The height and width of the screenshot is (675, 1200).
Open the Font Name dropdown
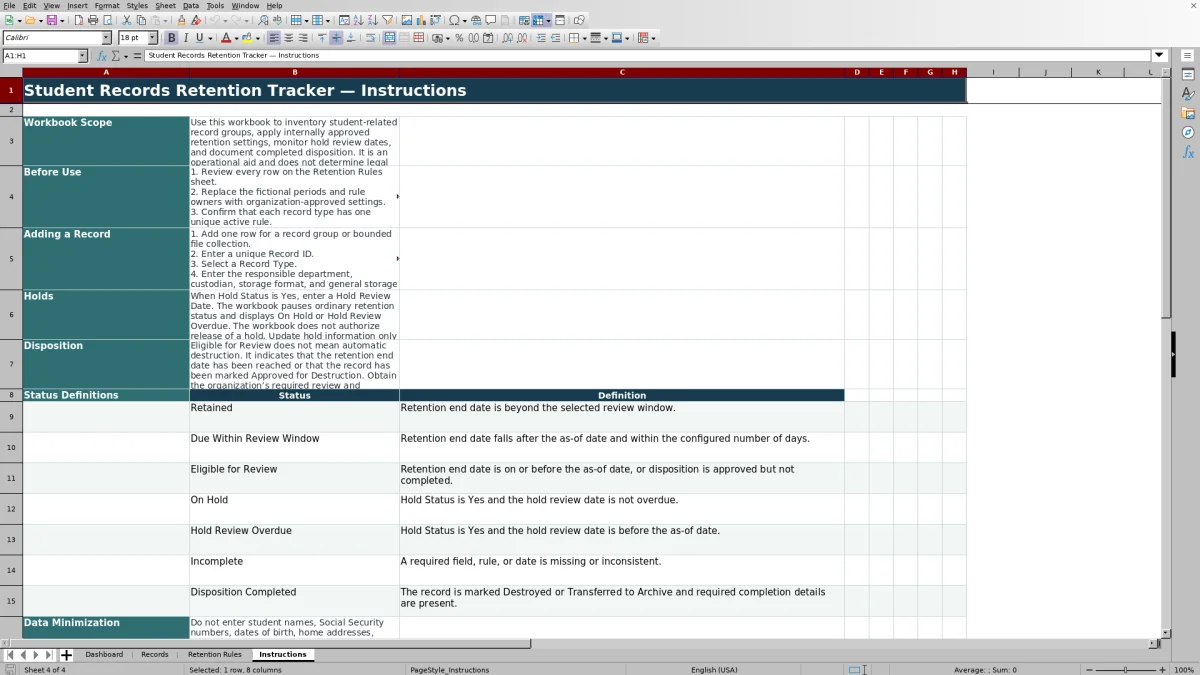click(107, 38)
